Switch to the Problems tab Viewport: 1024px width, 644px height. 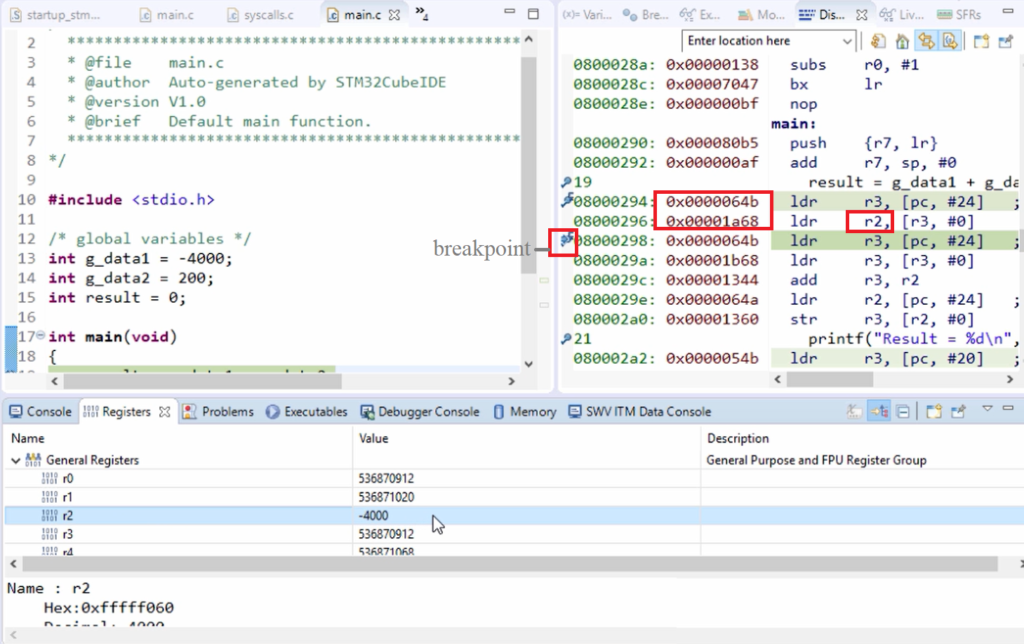click(218, 411)
